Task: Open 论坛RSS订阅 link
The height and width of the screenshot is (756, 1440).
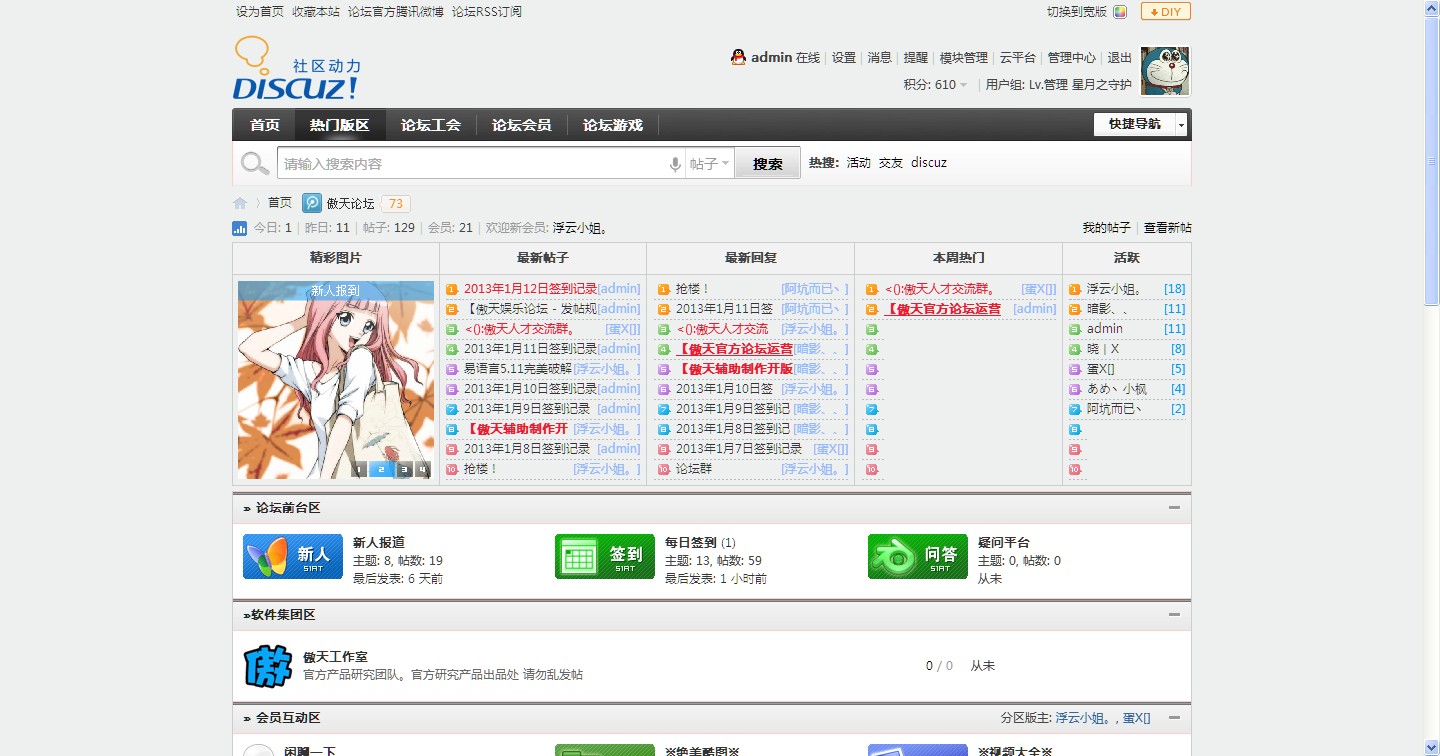Action: click(487, 12)
